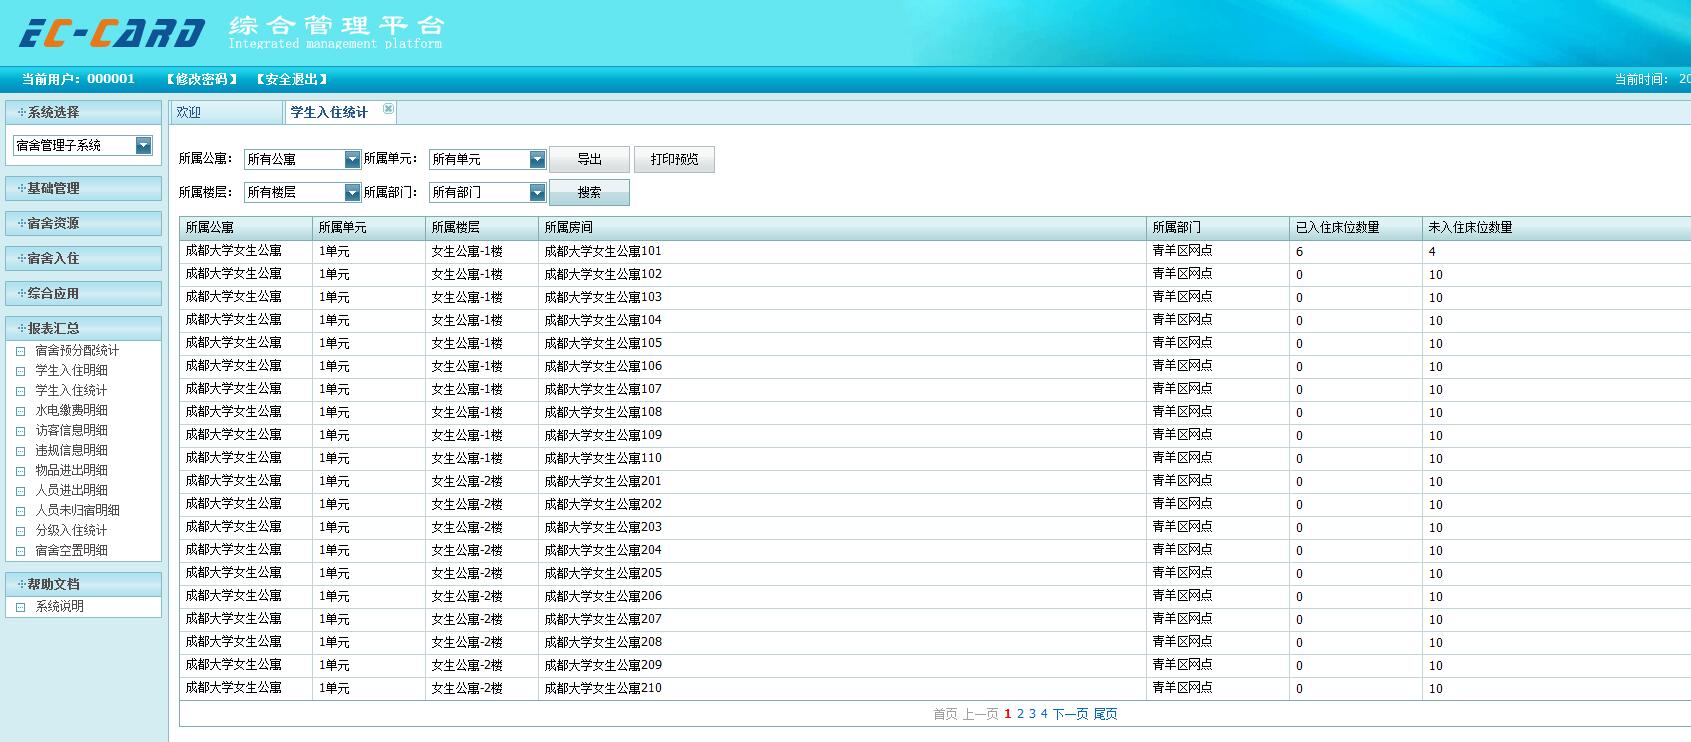
Task: Click the 所属公寓 column header
Action: [x=246, y=228]
